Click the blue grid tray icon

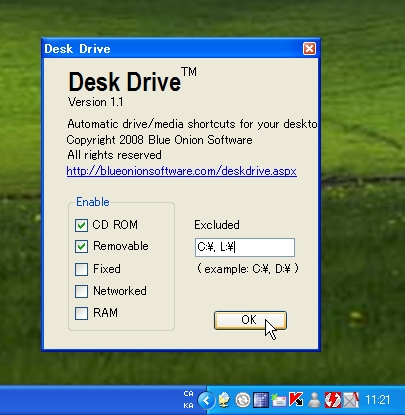pyautogui.click(x=261, y=400)
